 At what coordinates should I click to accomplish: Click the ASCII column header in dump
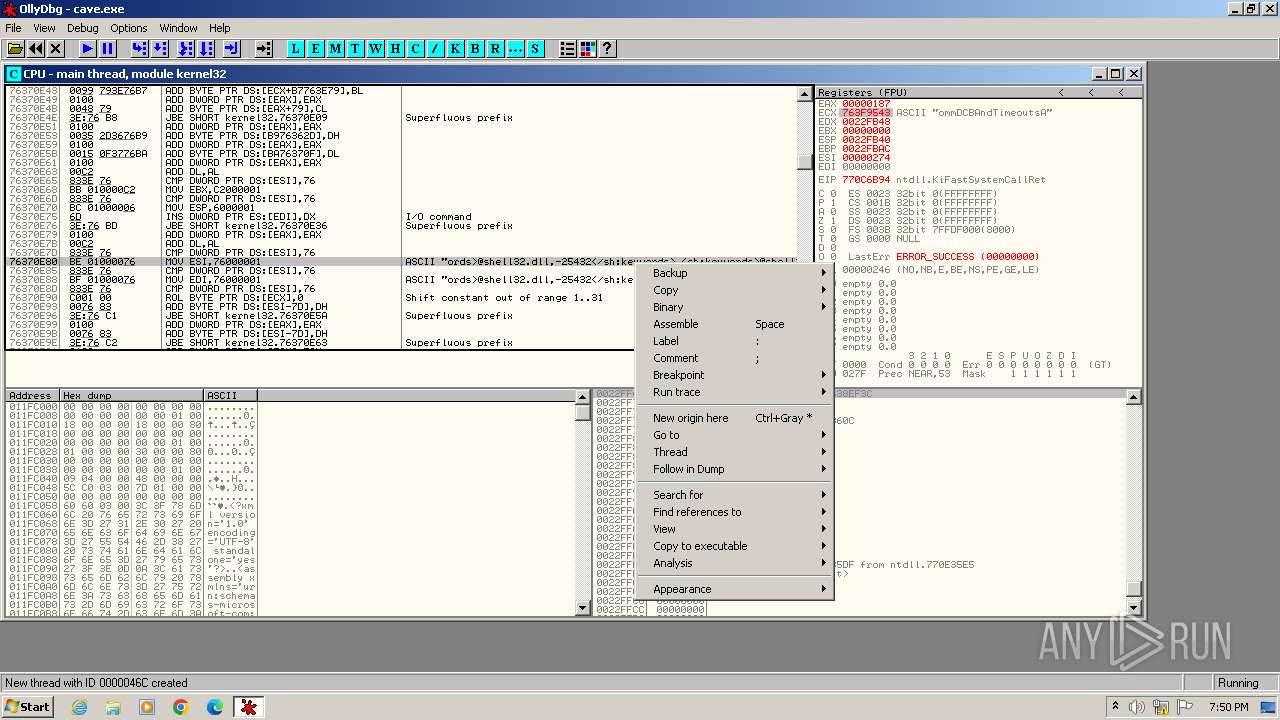coord(231,396)
